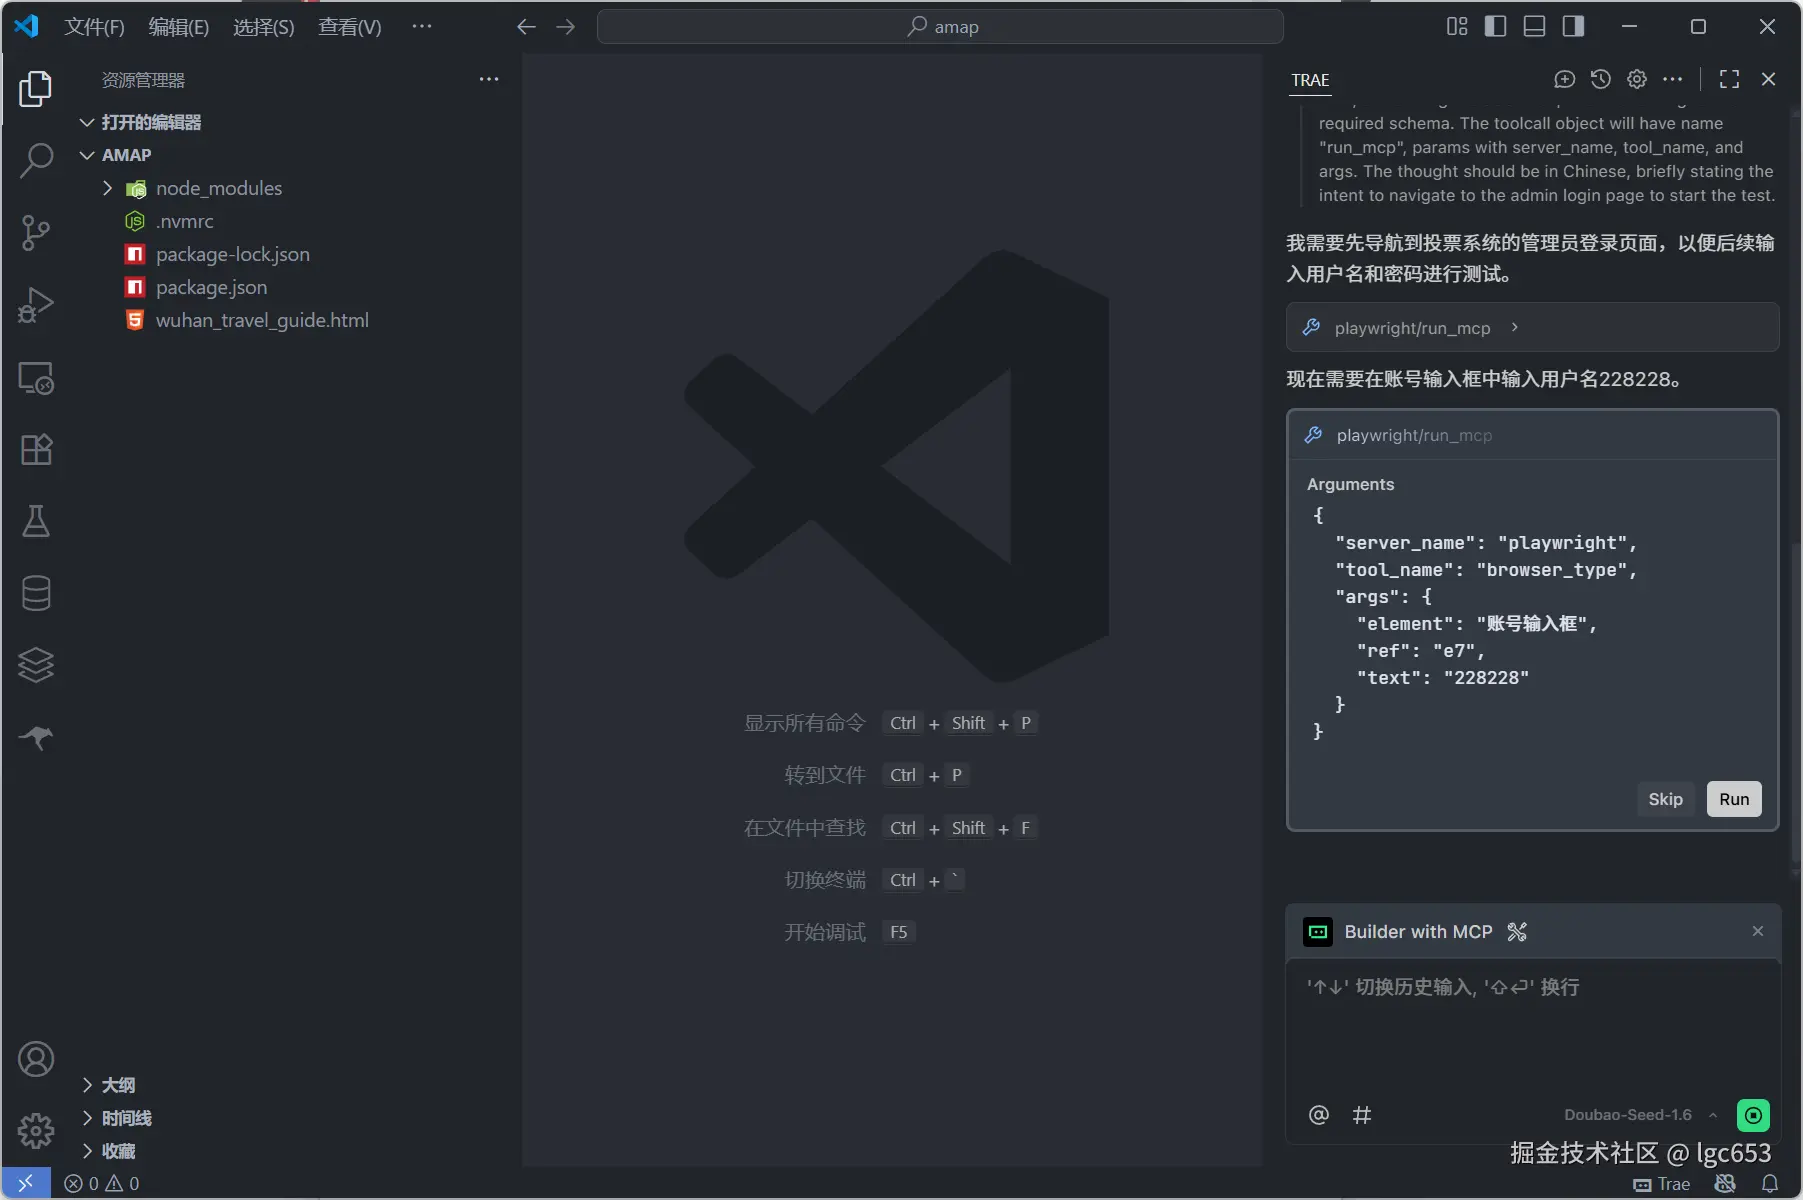
Task: Open Source Control view
Action: click(x=36, y=232)
